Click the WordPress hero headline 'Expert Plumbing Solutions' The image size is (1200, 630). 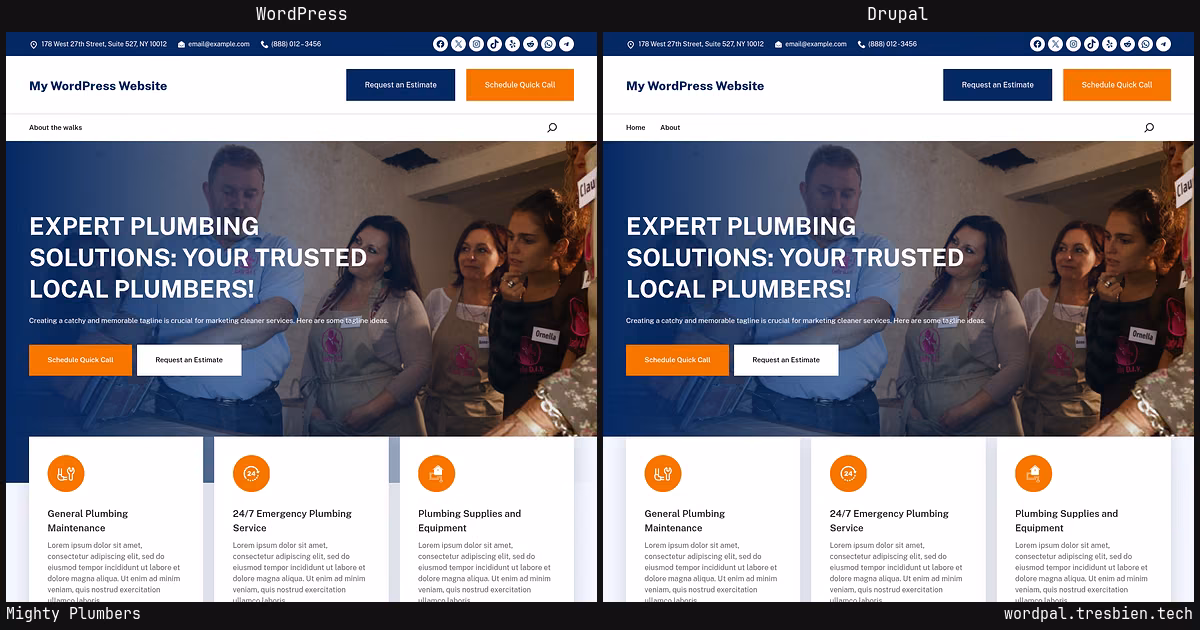coord(198,257)
